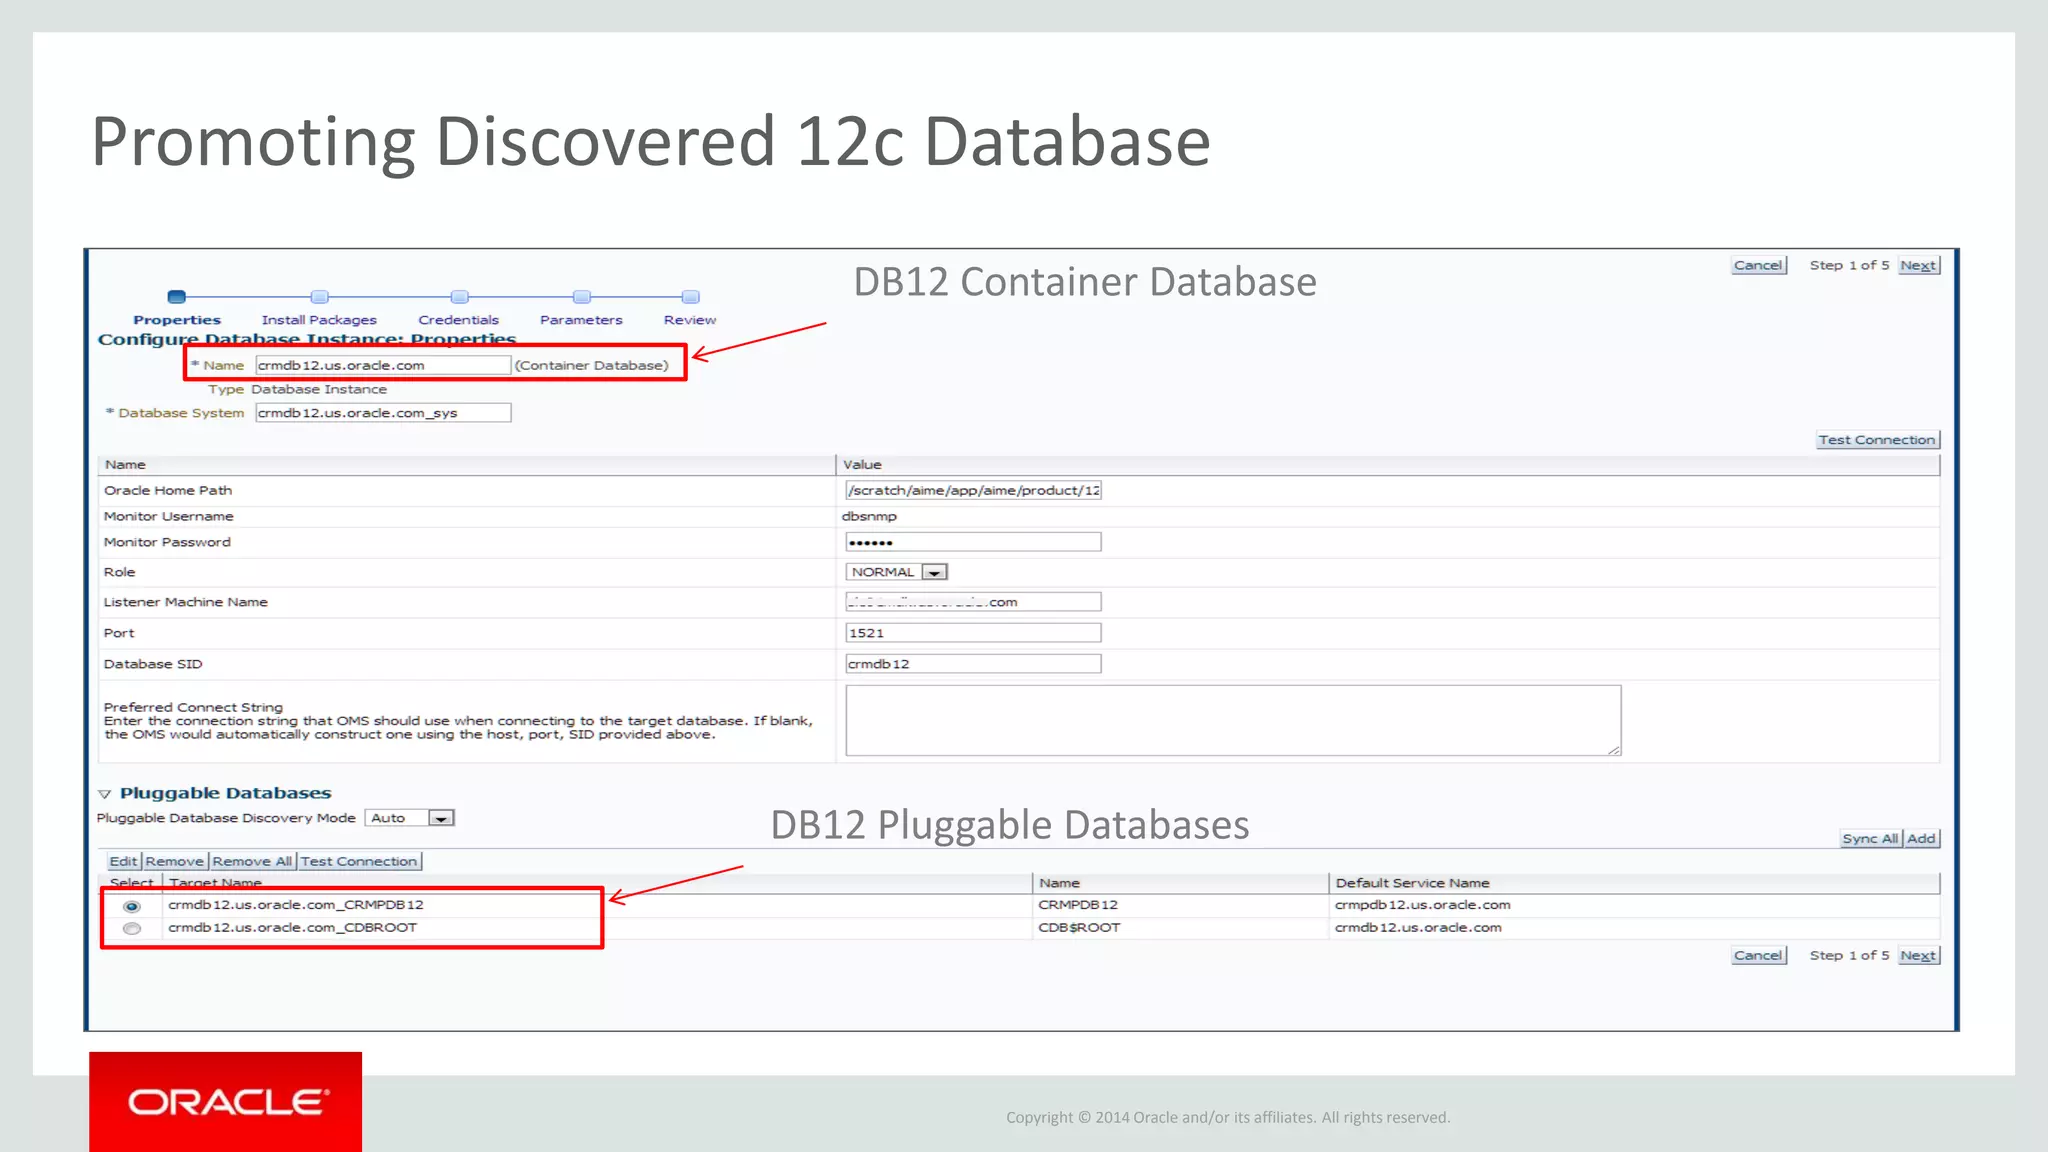Screen dimensions: 2048x1152
Task: Go to Review step label
Action: pos(690,320)
